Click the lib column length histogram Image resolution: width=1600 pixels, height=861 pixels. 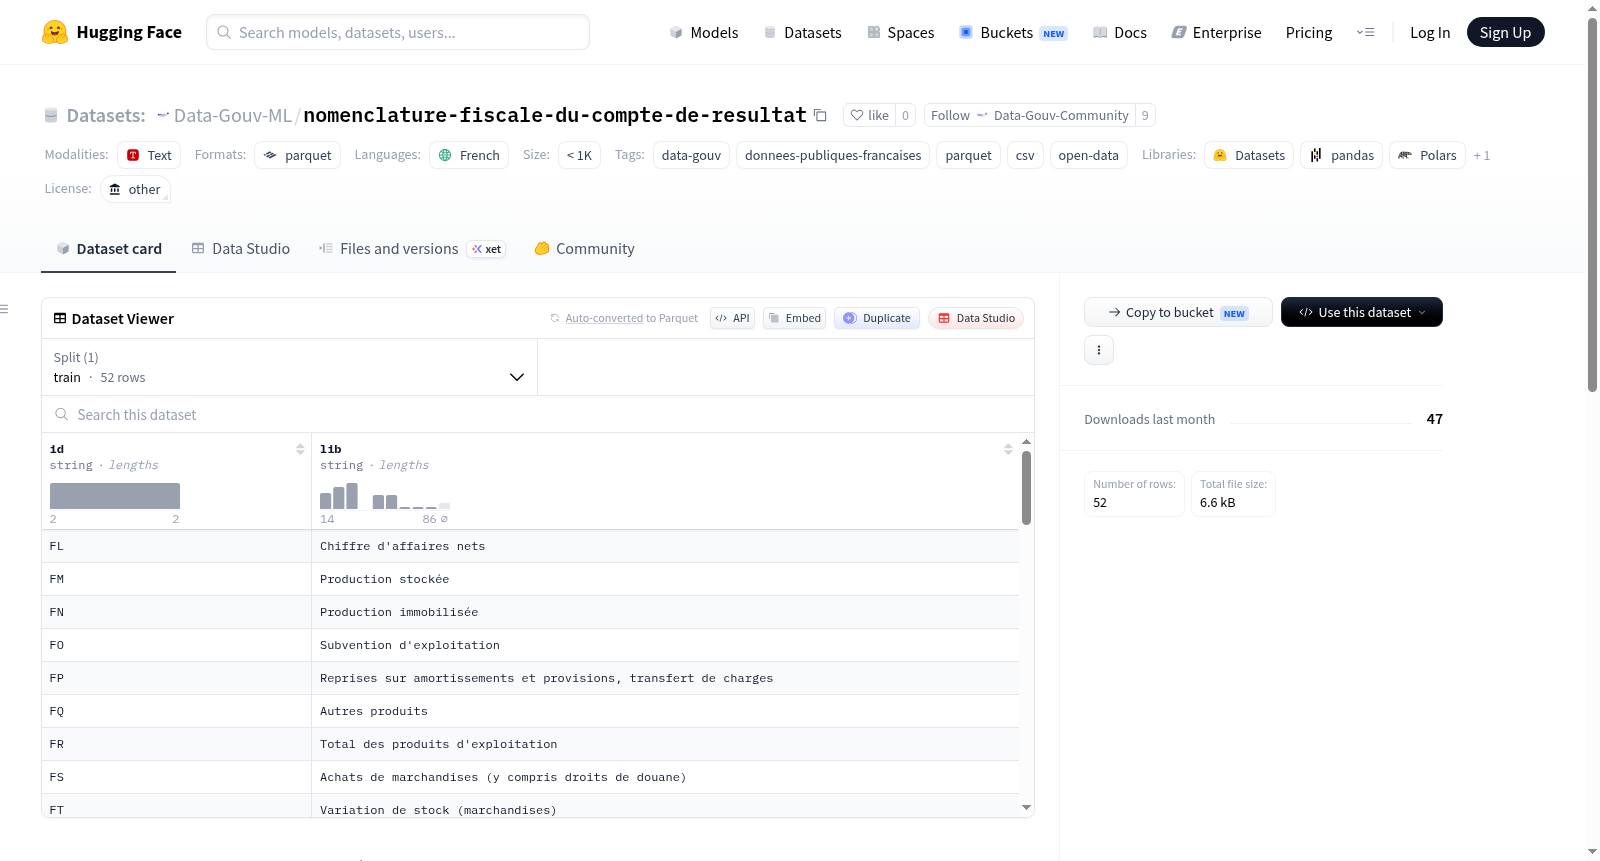(385, 496)
